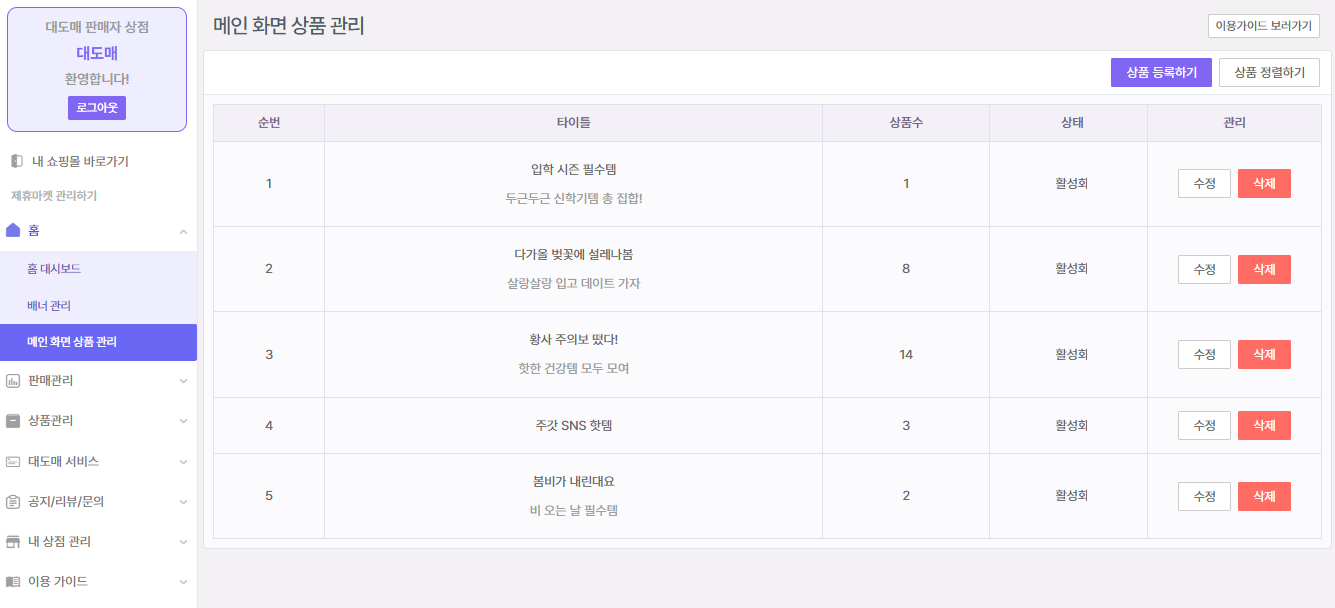Delete the 봄비가 내린대요 row

(1264, 496)
